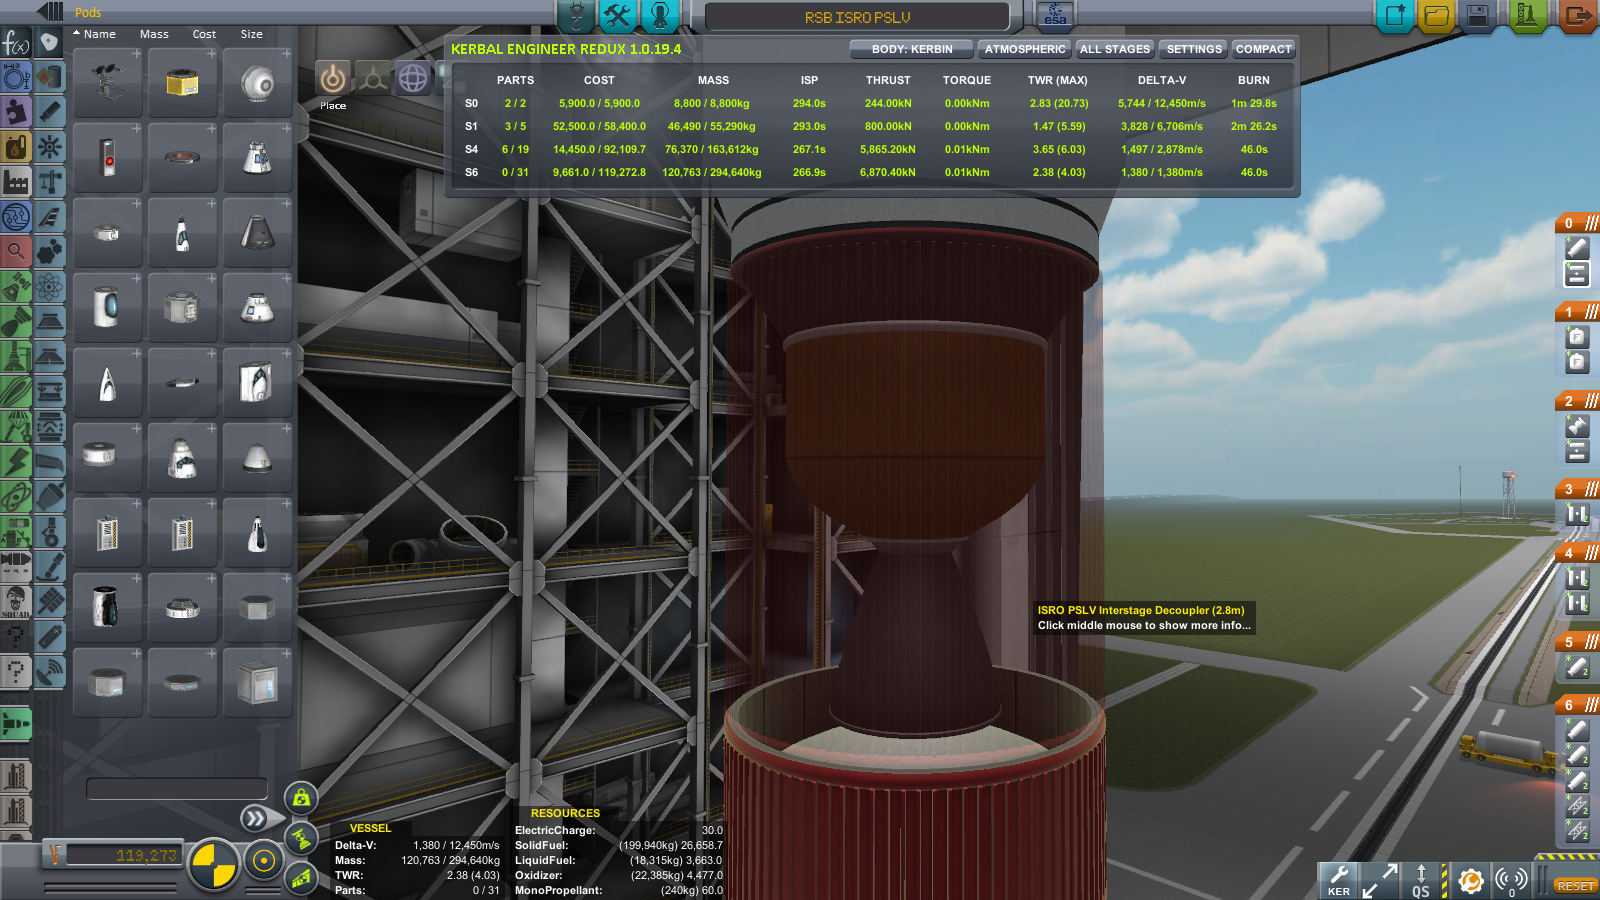Image resolution: width=1600 pixels, height=900 pixels.
Task: Launch the vessel with green rocket icon
Action: point(1526,15)
